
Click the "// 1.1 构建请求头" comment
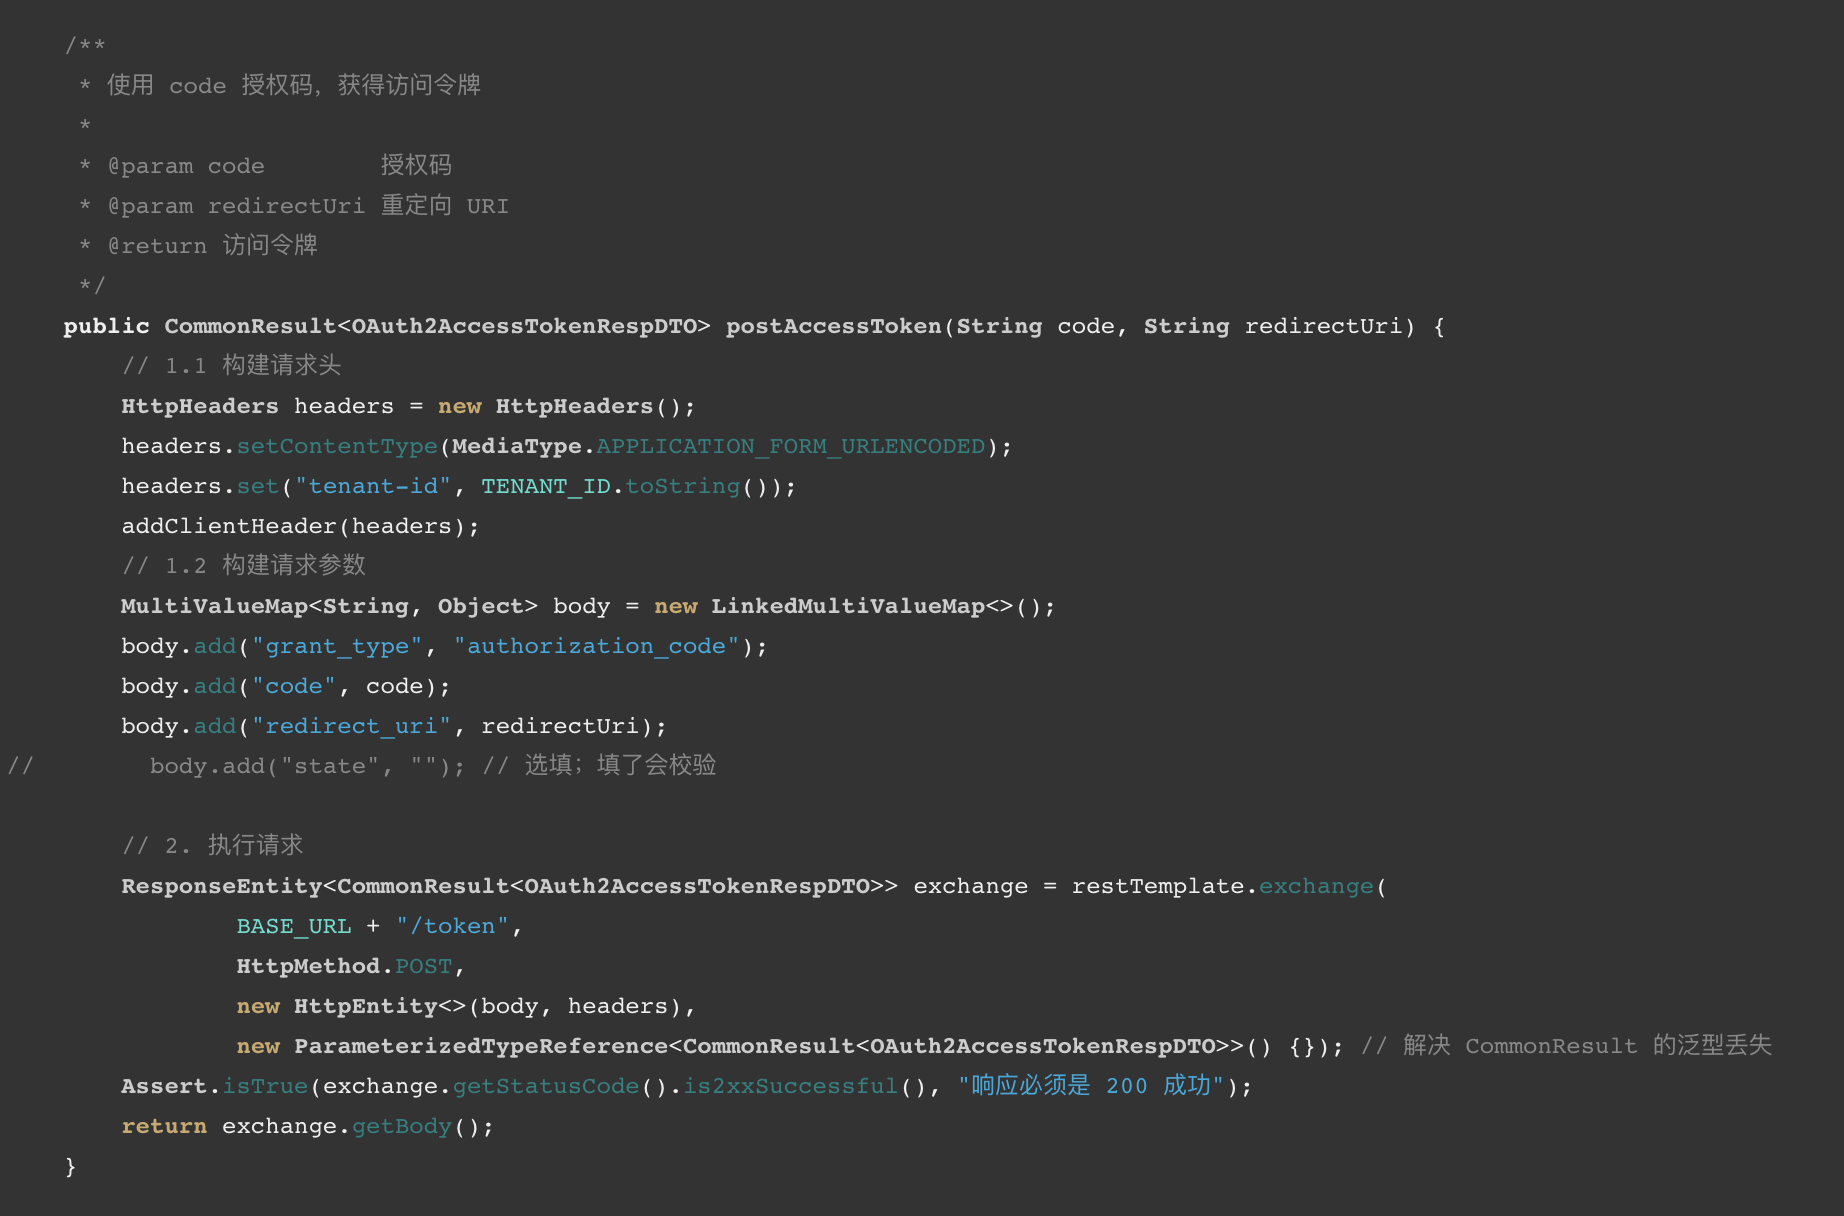(232, 366)
